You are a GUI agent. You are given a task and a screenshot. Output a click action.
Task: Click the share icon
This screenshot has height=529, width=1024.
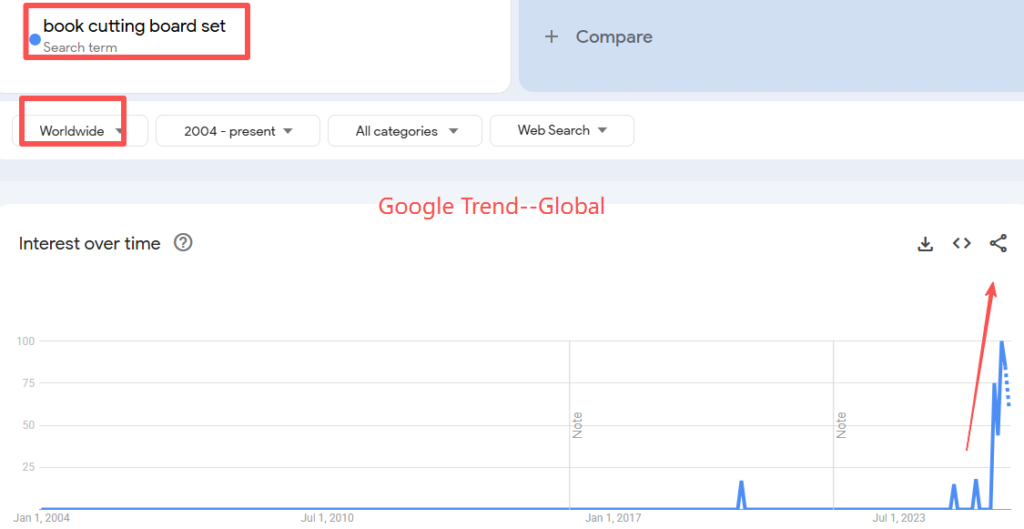coord(997,244)
